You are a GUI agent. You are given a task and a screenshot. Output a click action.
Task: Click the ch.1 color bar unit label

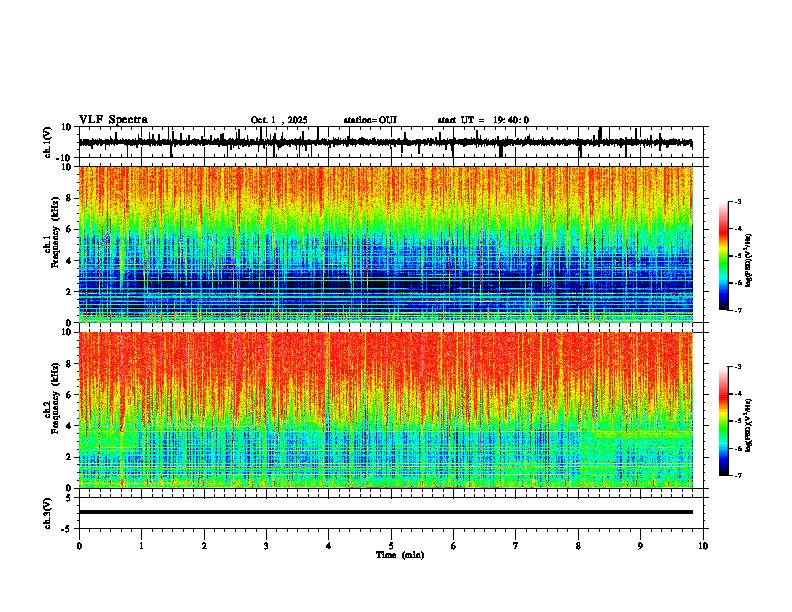[x=749, y=261]
